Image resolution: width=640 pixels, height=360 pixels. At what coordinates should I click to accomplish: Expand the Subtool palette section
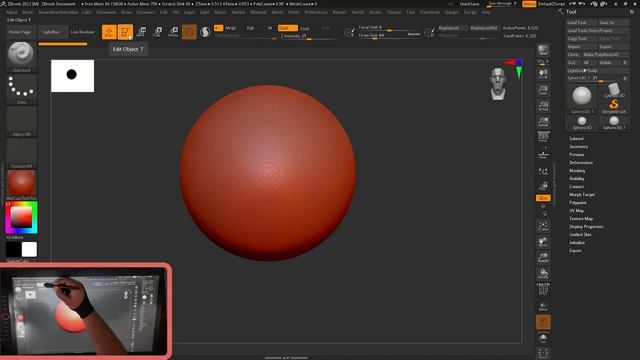576,139
